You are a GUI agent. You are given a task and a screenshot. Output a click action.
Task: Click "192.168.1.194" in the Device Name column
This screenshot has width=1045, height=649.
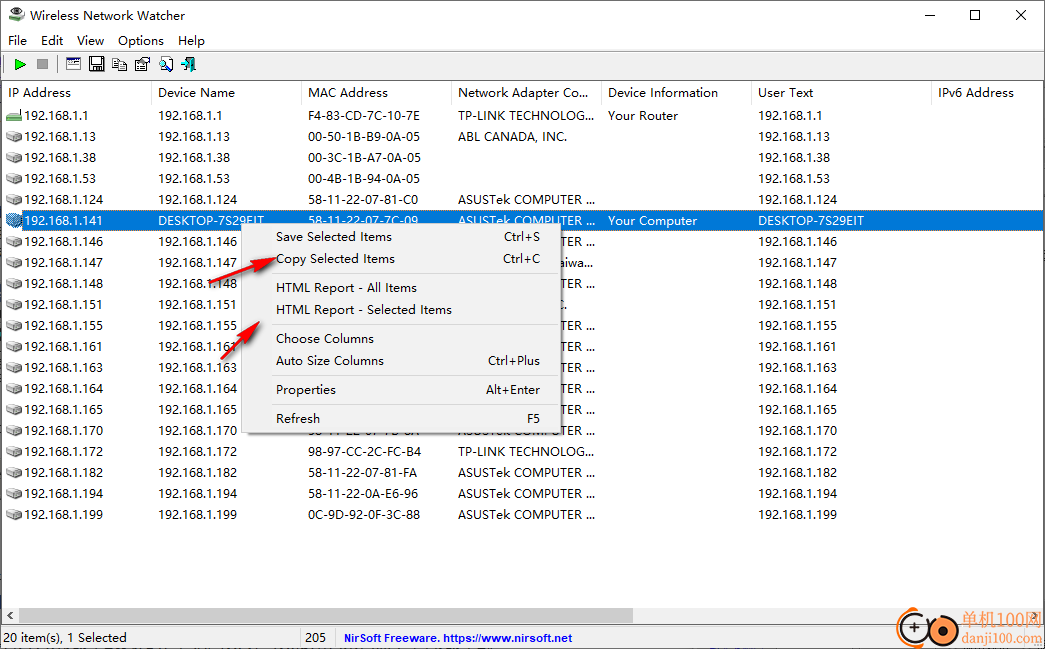click(x=197, y=494)
